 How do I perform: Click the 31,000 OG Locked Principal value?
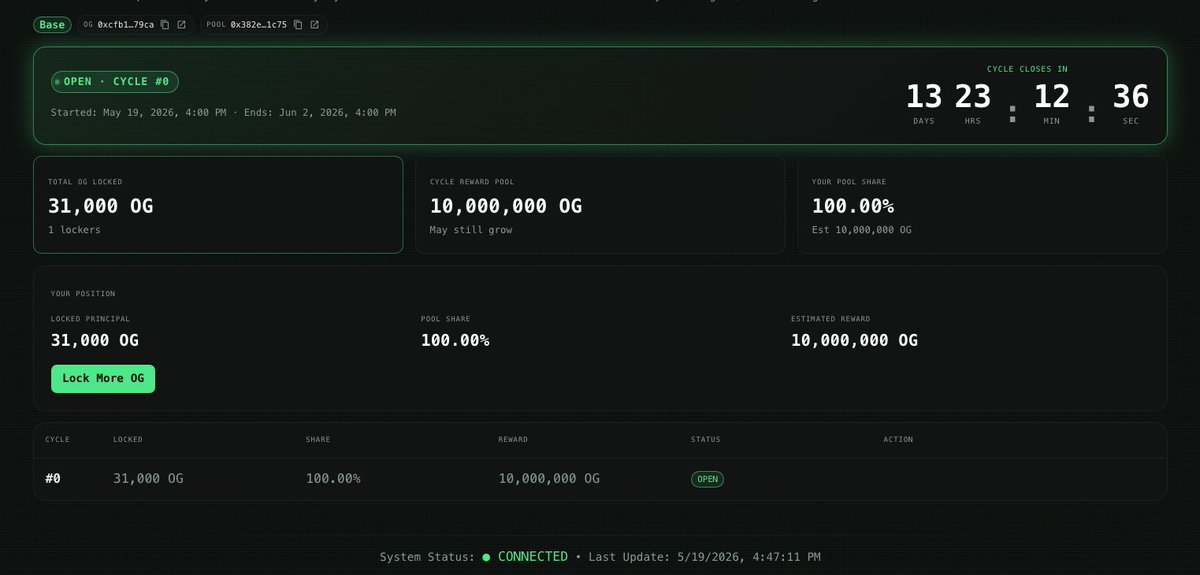(95, 340)
